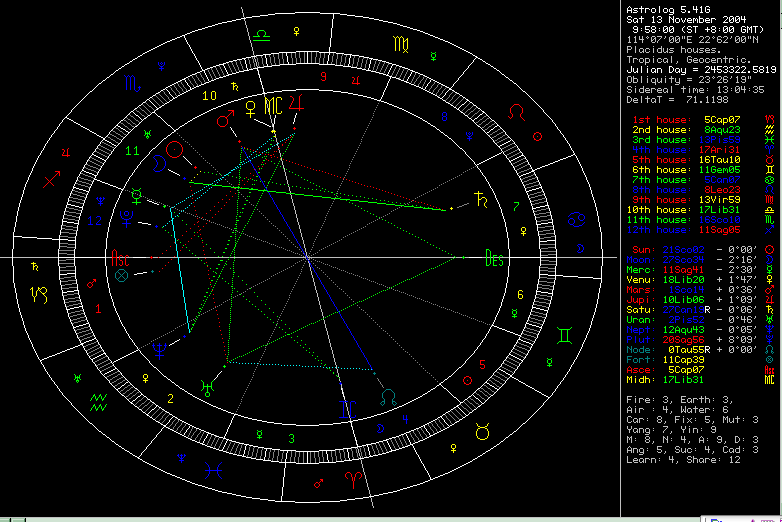Viewport: 782px width, 522px height.
Task: Click the blue Moon crescent in the wheel
Action: click(x=161, y=164)
